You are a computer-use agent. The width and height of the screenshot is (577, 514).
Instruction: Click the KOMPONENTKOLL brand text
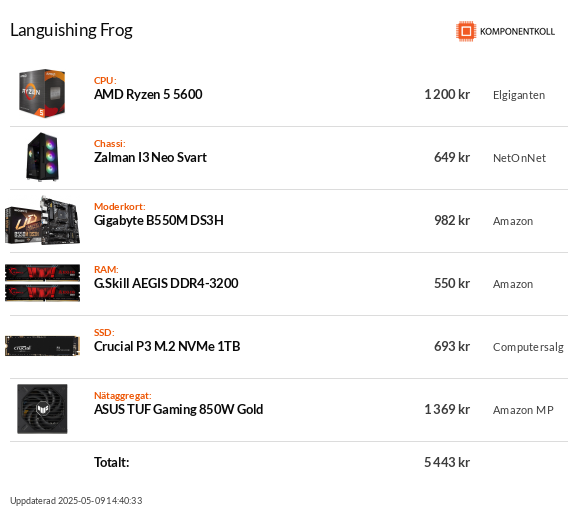click(x=517, y=32)
